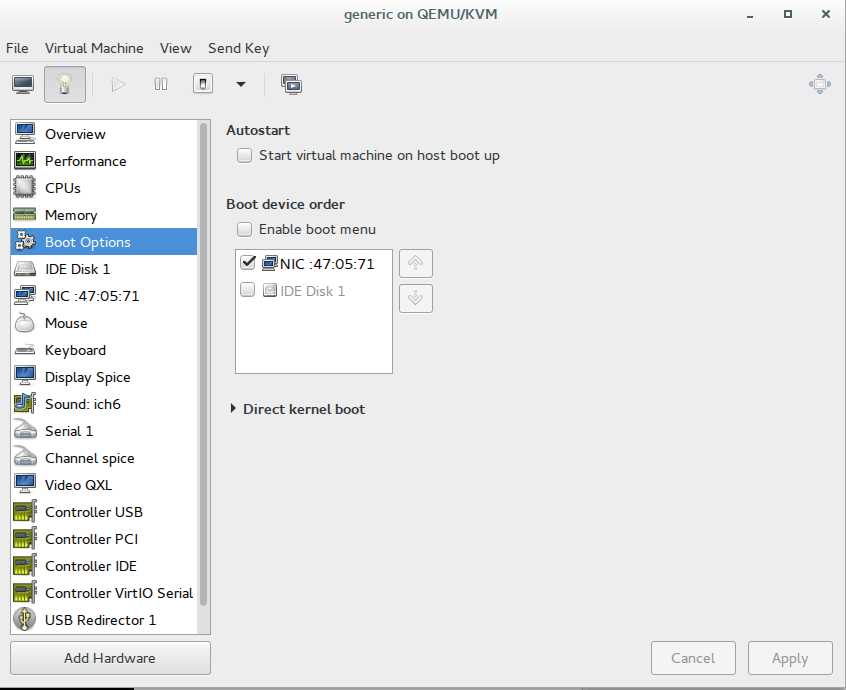The height and width of the screenshot is (690, 846).
Task: Select Channel spice entry
Action: pos(104,457)
